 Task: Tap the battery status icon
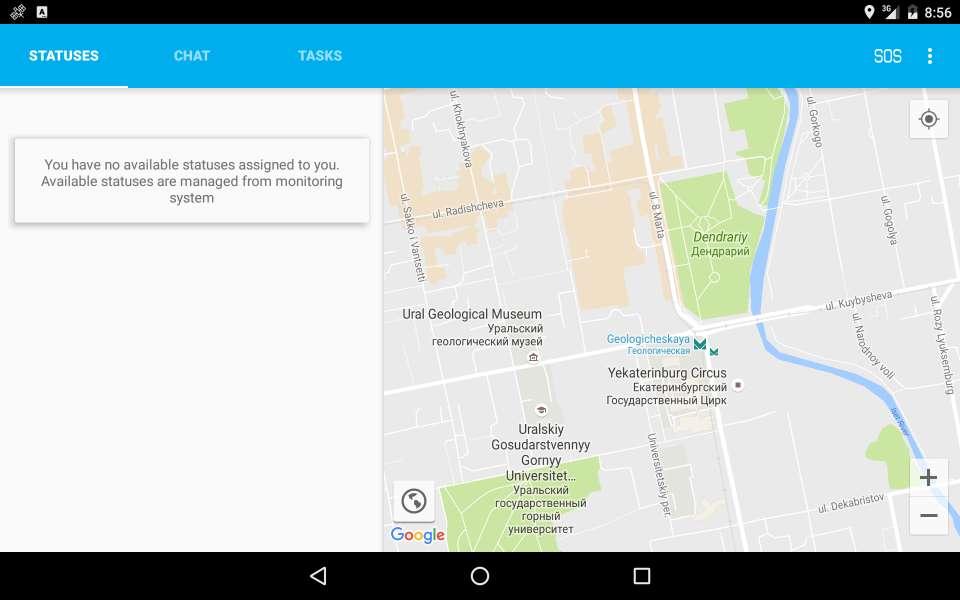pyautogui.click(x=912, y=12)
